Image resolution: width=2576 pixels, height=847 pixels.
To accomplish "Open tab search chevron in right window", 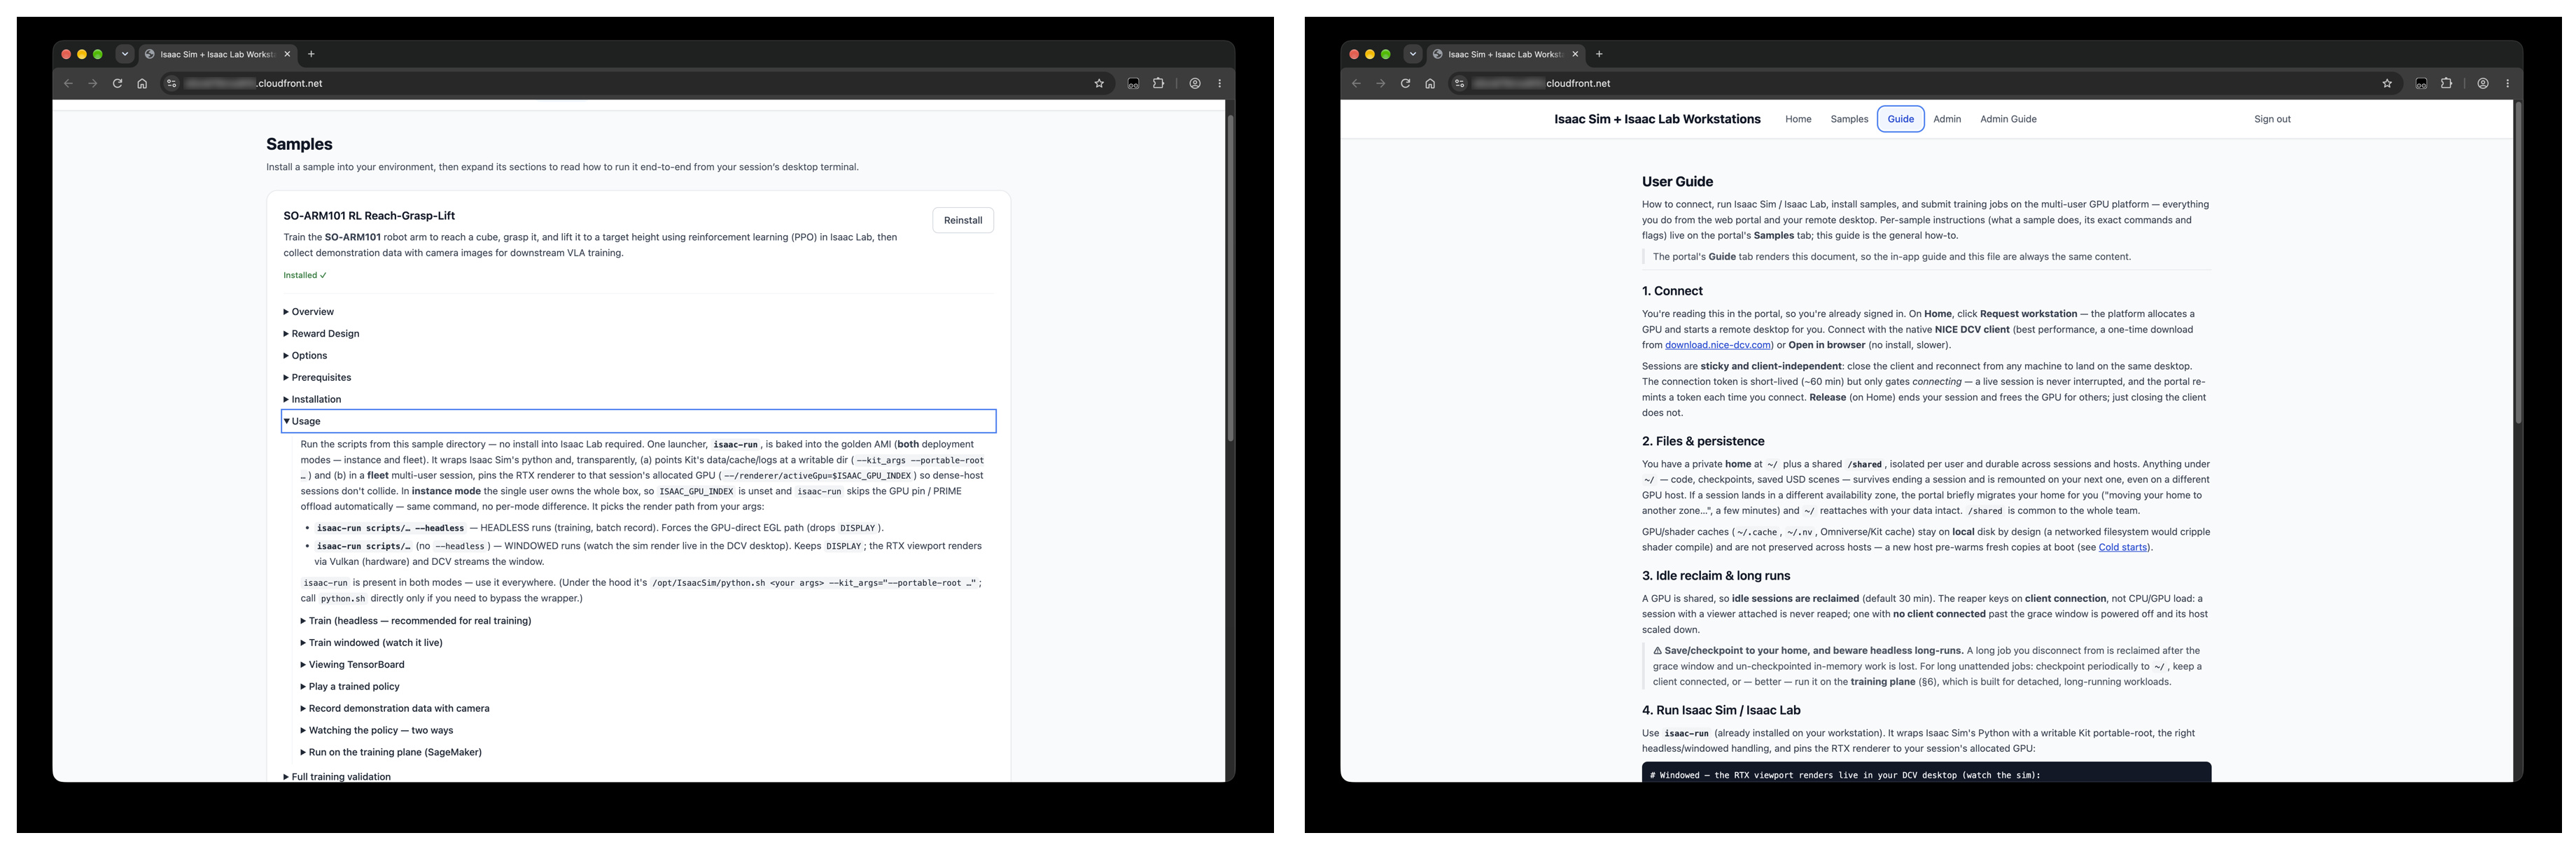I will (x=1413, y=54).
